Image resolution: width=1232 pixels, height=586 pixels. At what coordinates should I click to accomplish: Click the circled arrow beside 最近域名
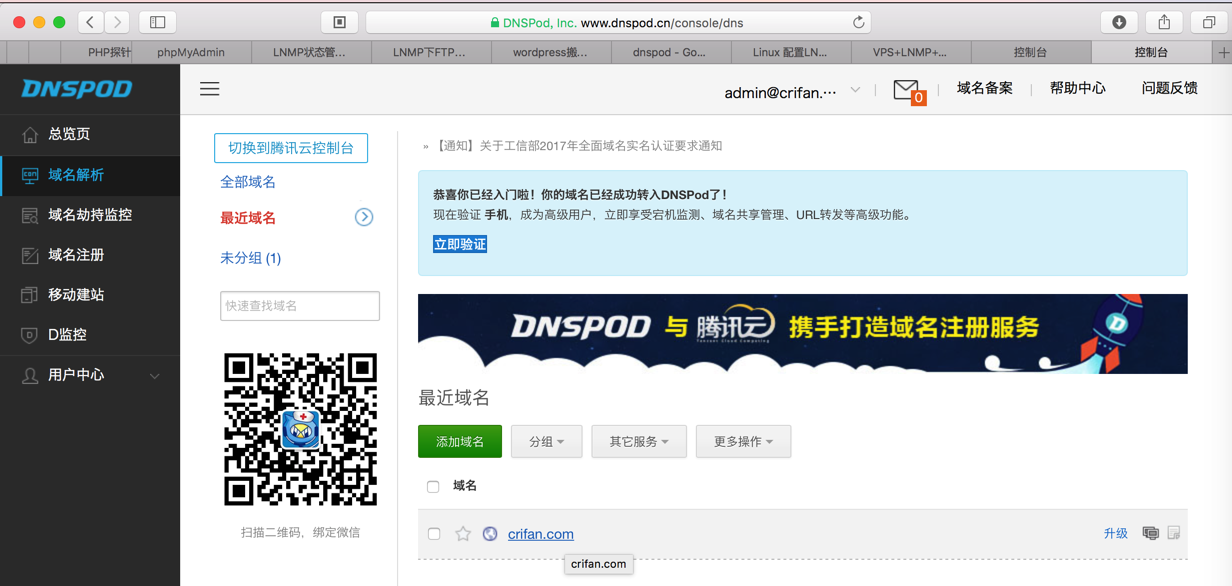[x=364, y=217]
